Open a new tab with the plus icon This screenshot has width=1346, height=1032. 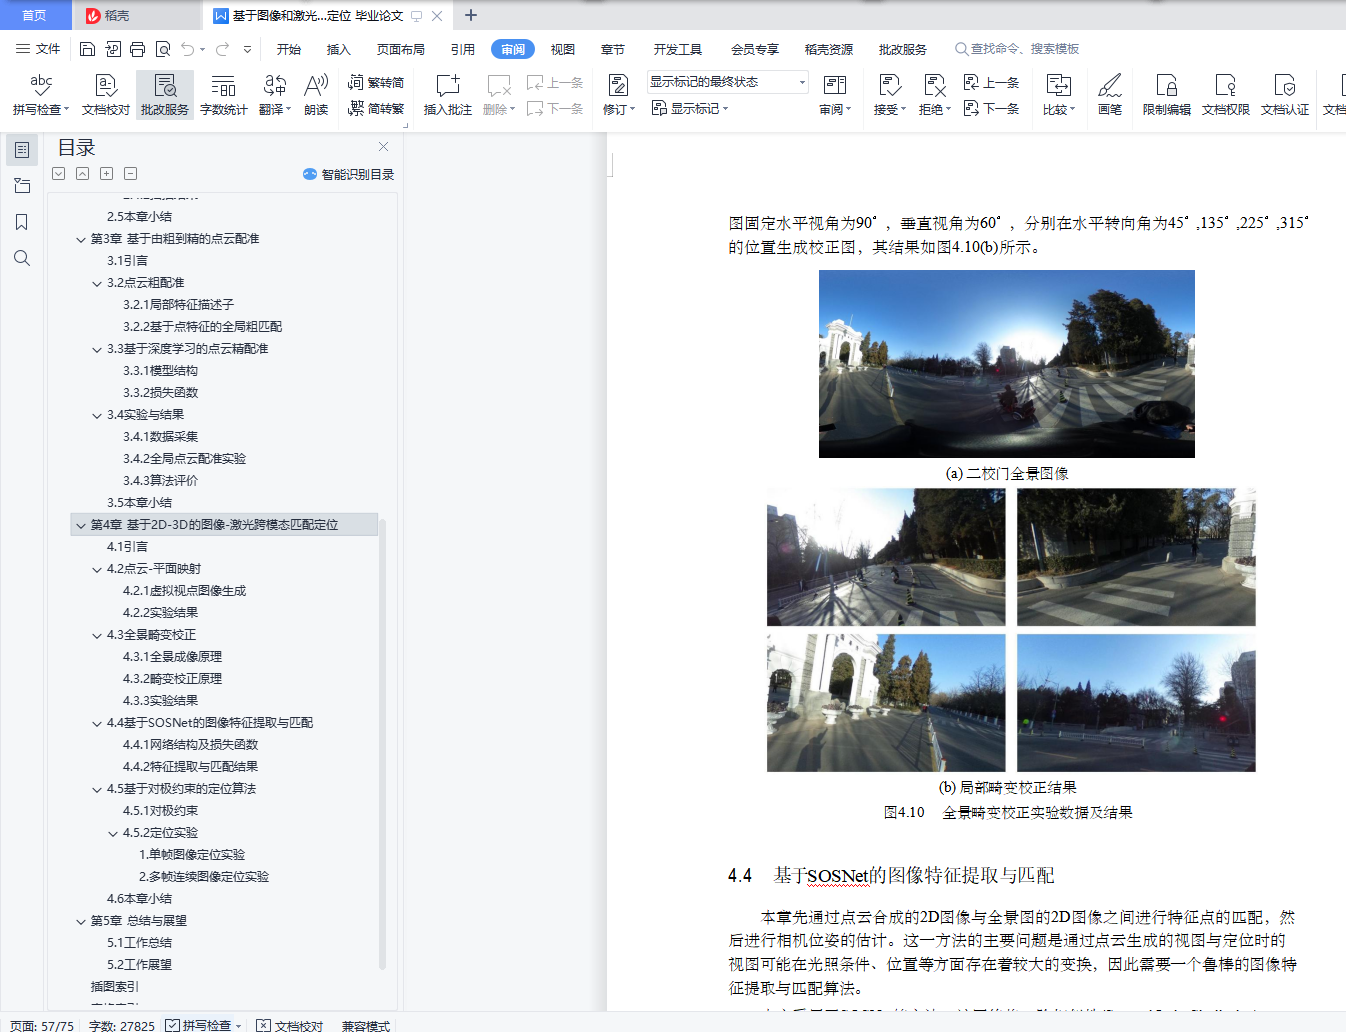(471, 15)
